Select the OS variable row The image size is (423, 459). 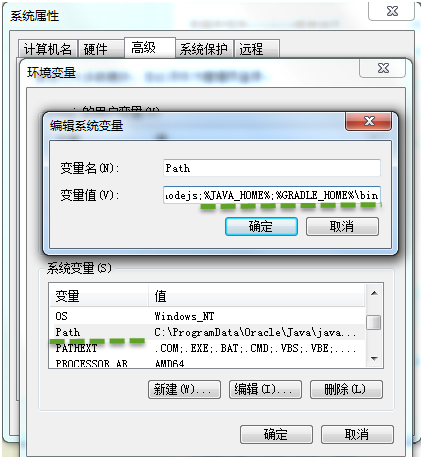(207, 316)
